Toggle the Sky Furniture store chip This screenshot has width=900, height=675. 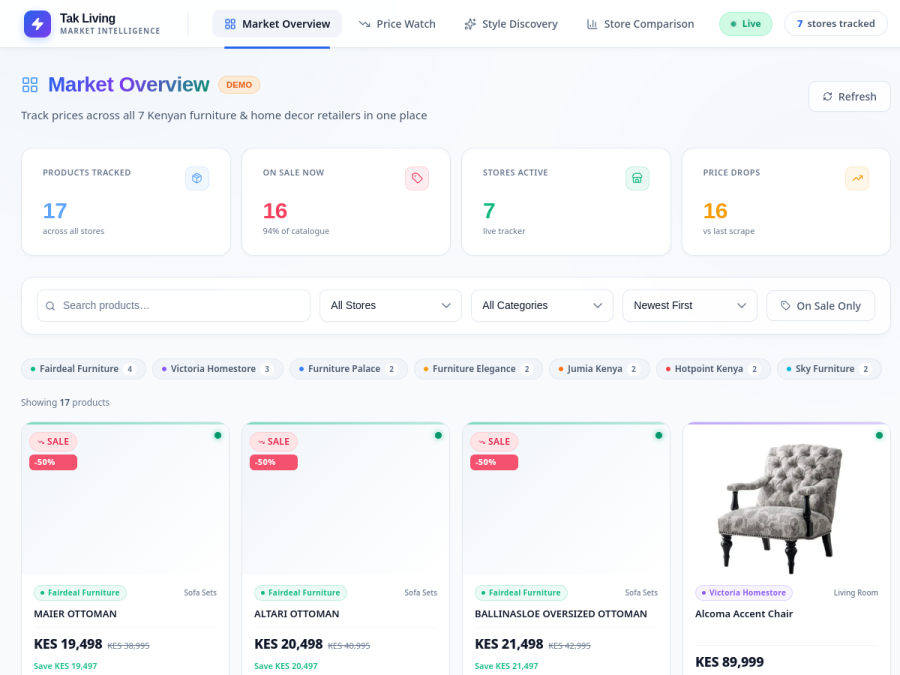pyautogui.click(x=829, y=369)
